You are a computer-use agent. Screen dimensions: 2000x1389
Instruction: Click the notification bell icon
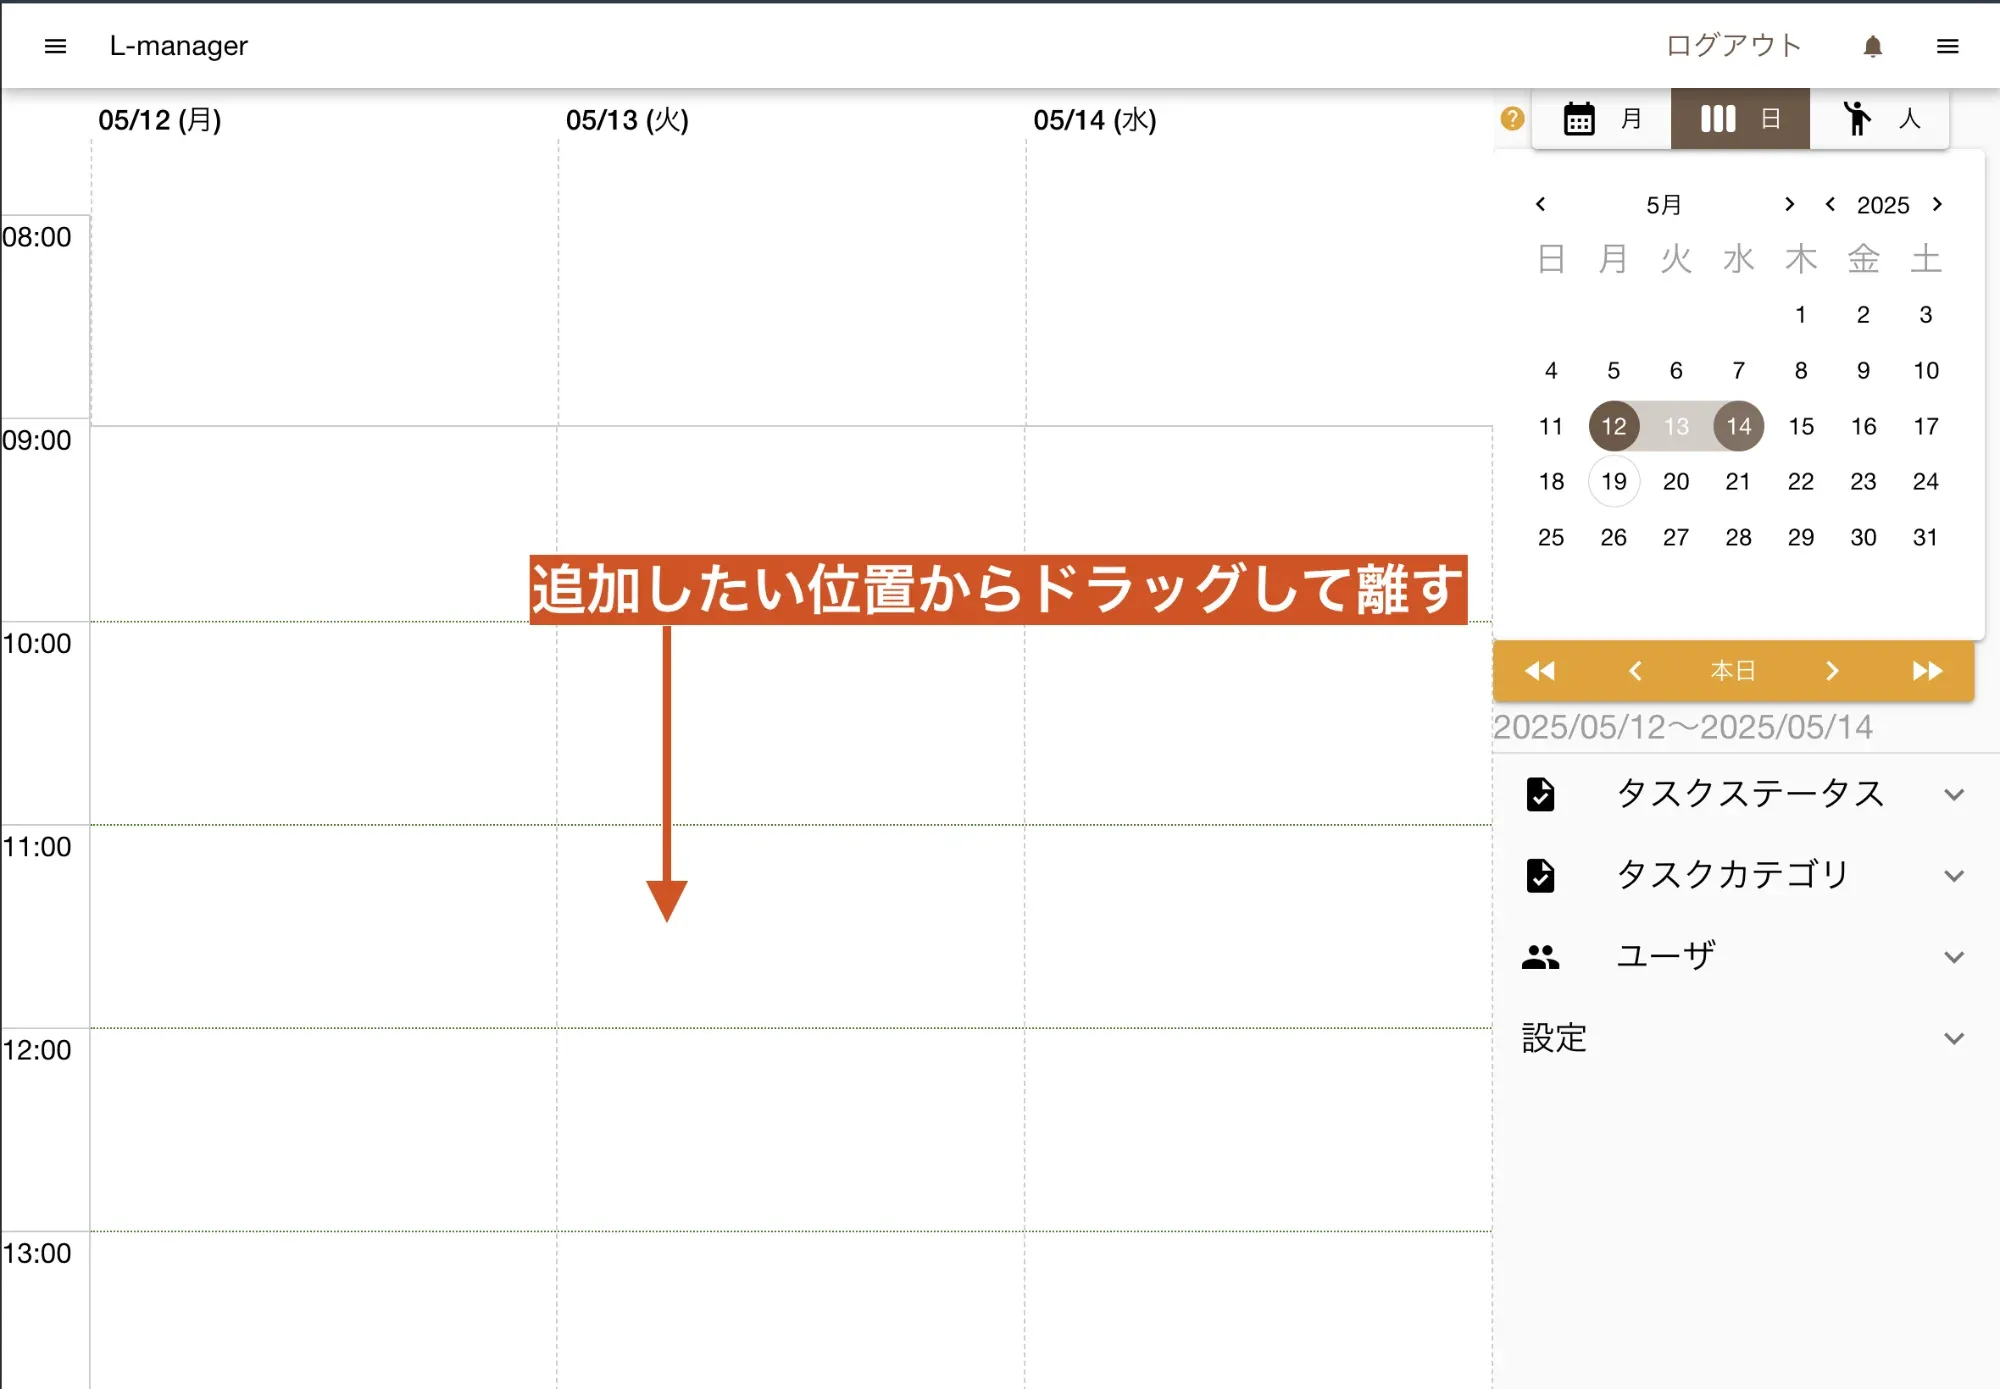click(x=1872, y=46)
